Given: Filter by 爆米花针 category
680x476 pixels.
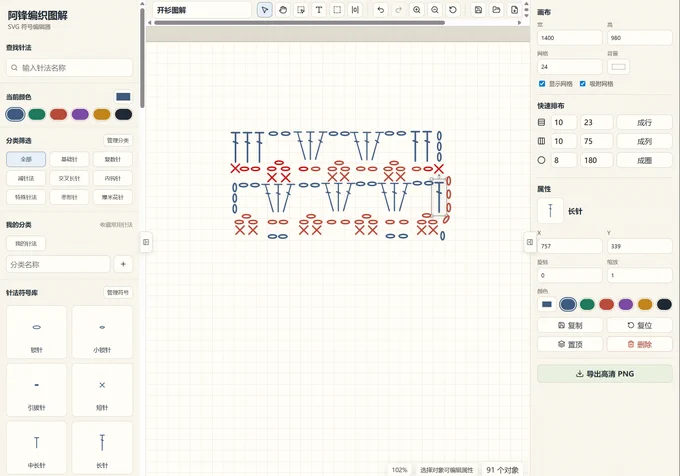Looking at the screenshot, I should coord(113,197).
